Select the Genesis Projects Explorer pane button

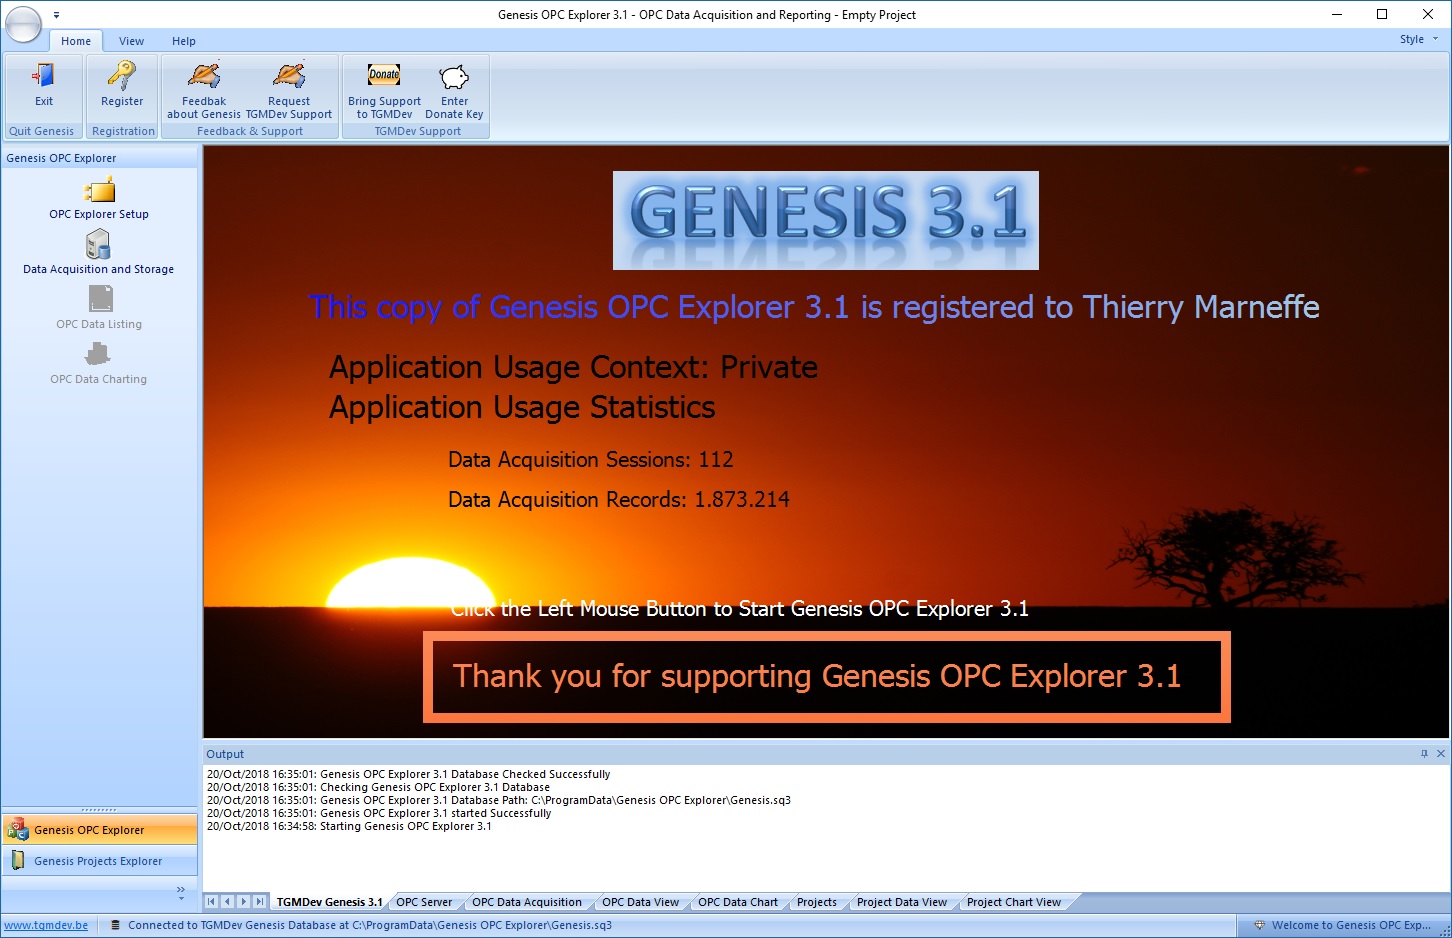100,861
